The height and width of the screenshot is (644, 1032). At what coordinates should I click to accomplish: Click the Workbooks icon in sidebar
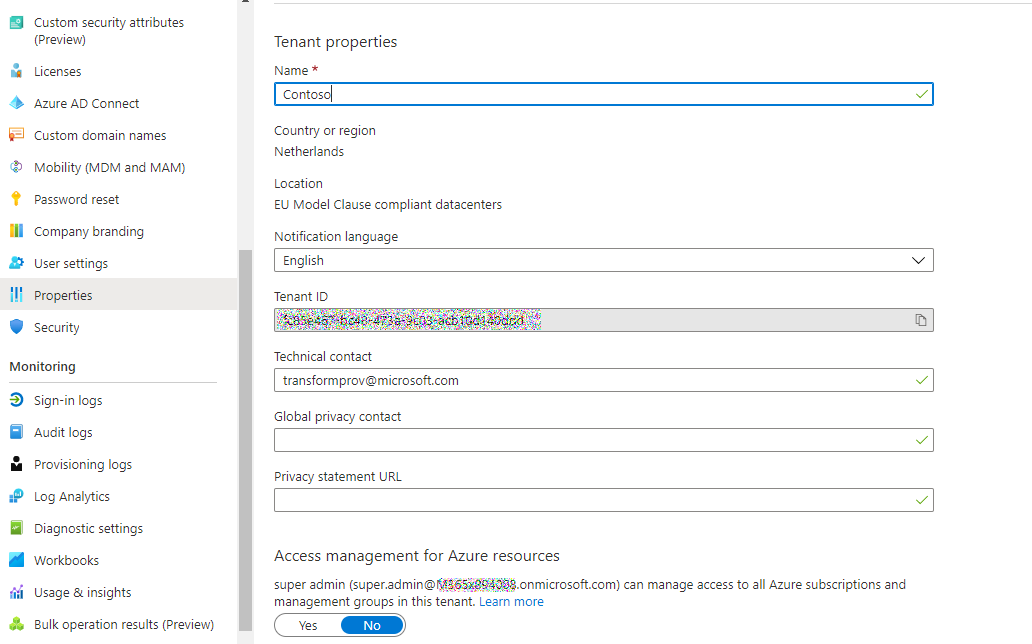coord(16,560)
